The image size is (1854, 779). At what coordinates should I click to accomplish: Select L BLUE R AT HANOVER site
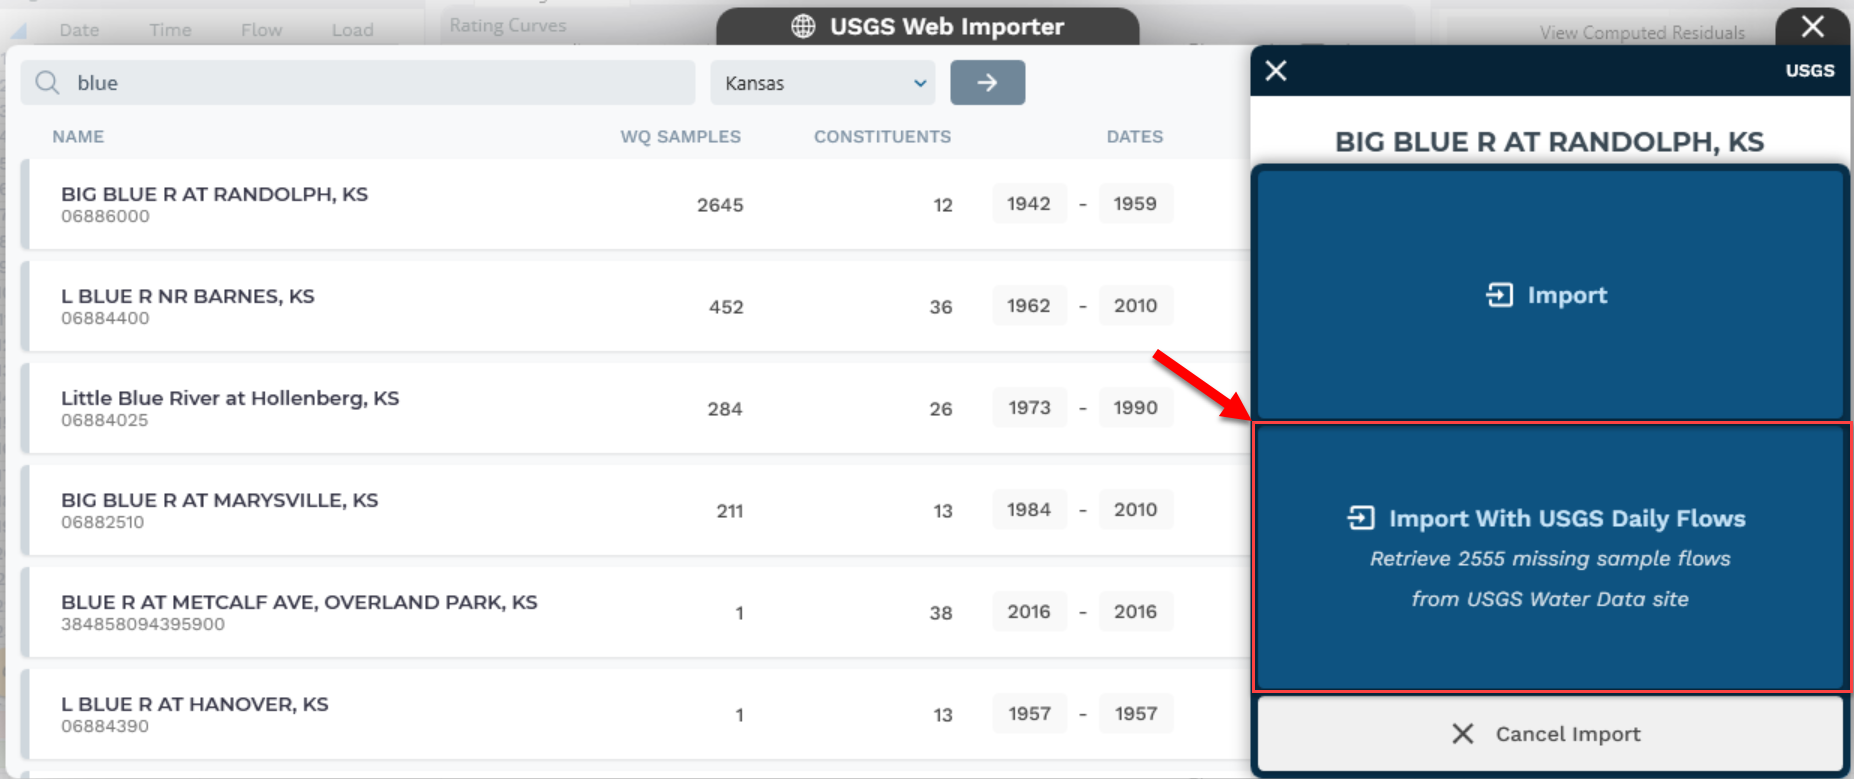click(x=194, y=714)
